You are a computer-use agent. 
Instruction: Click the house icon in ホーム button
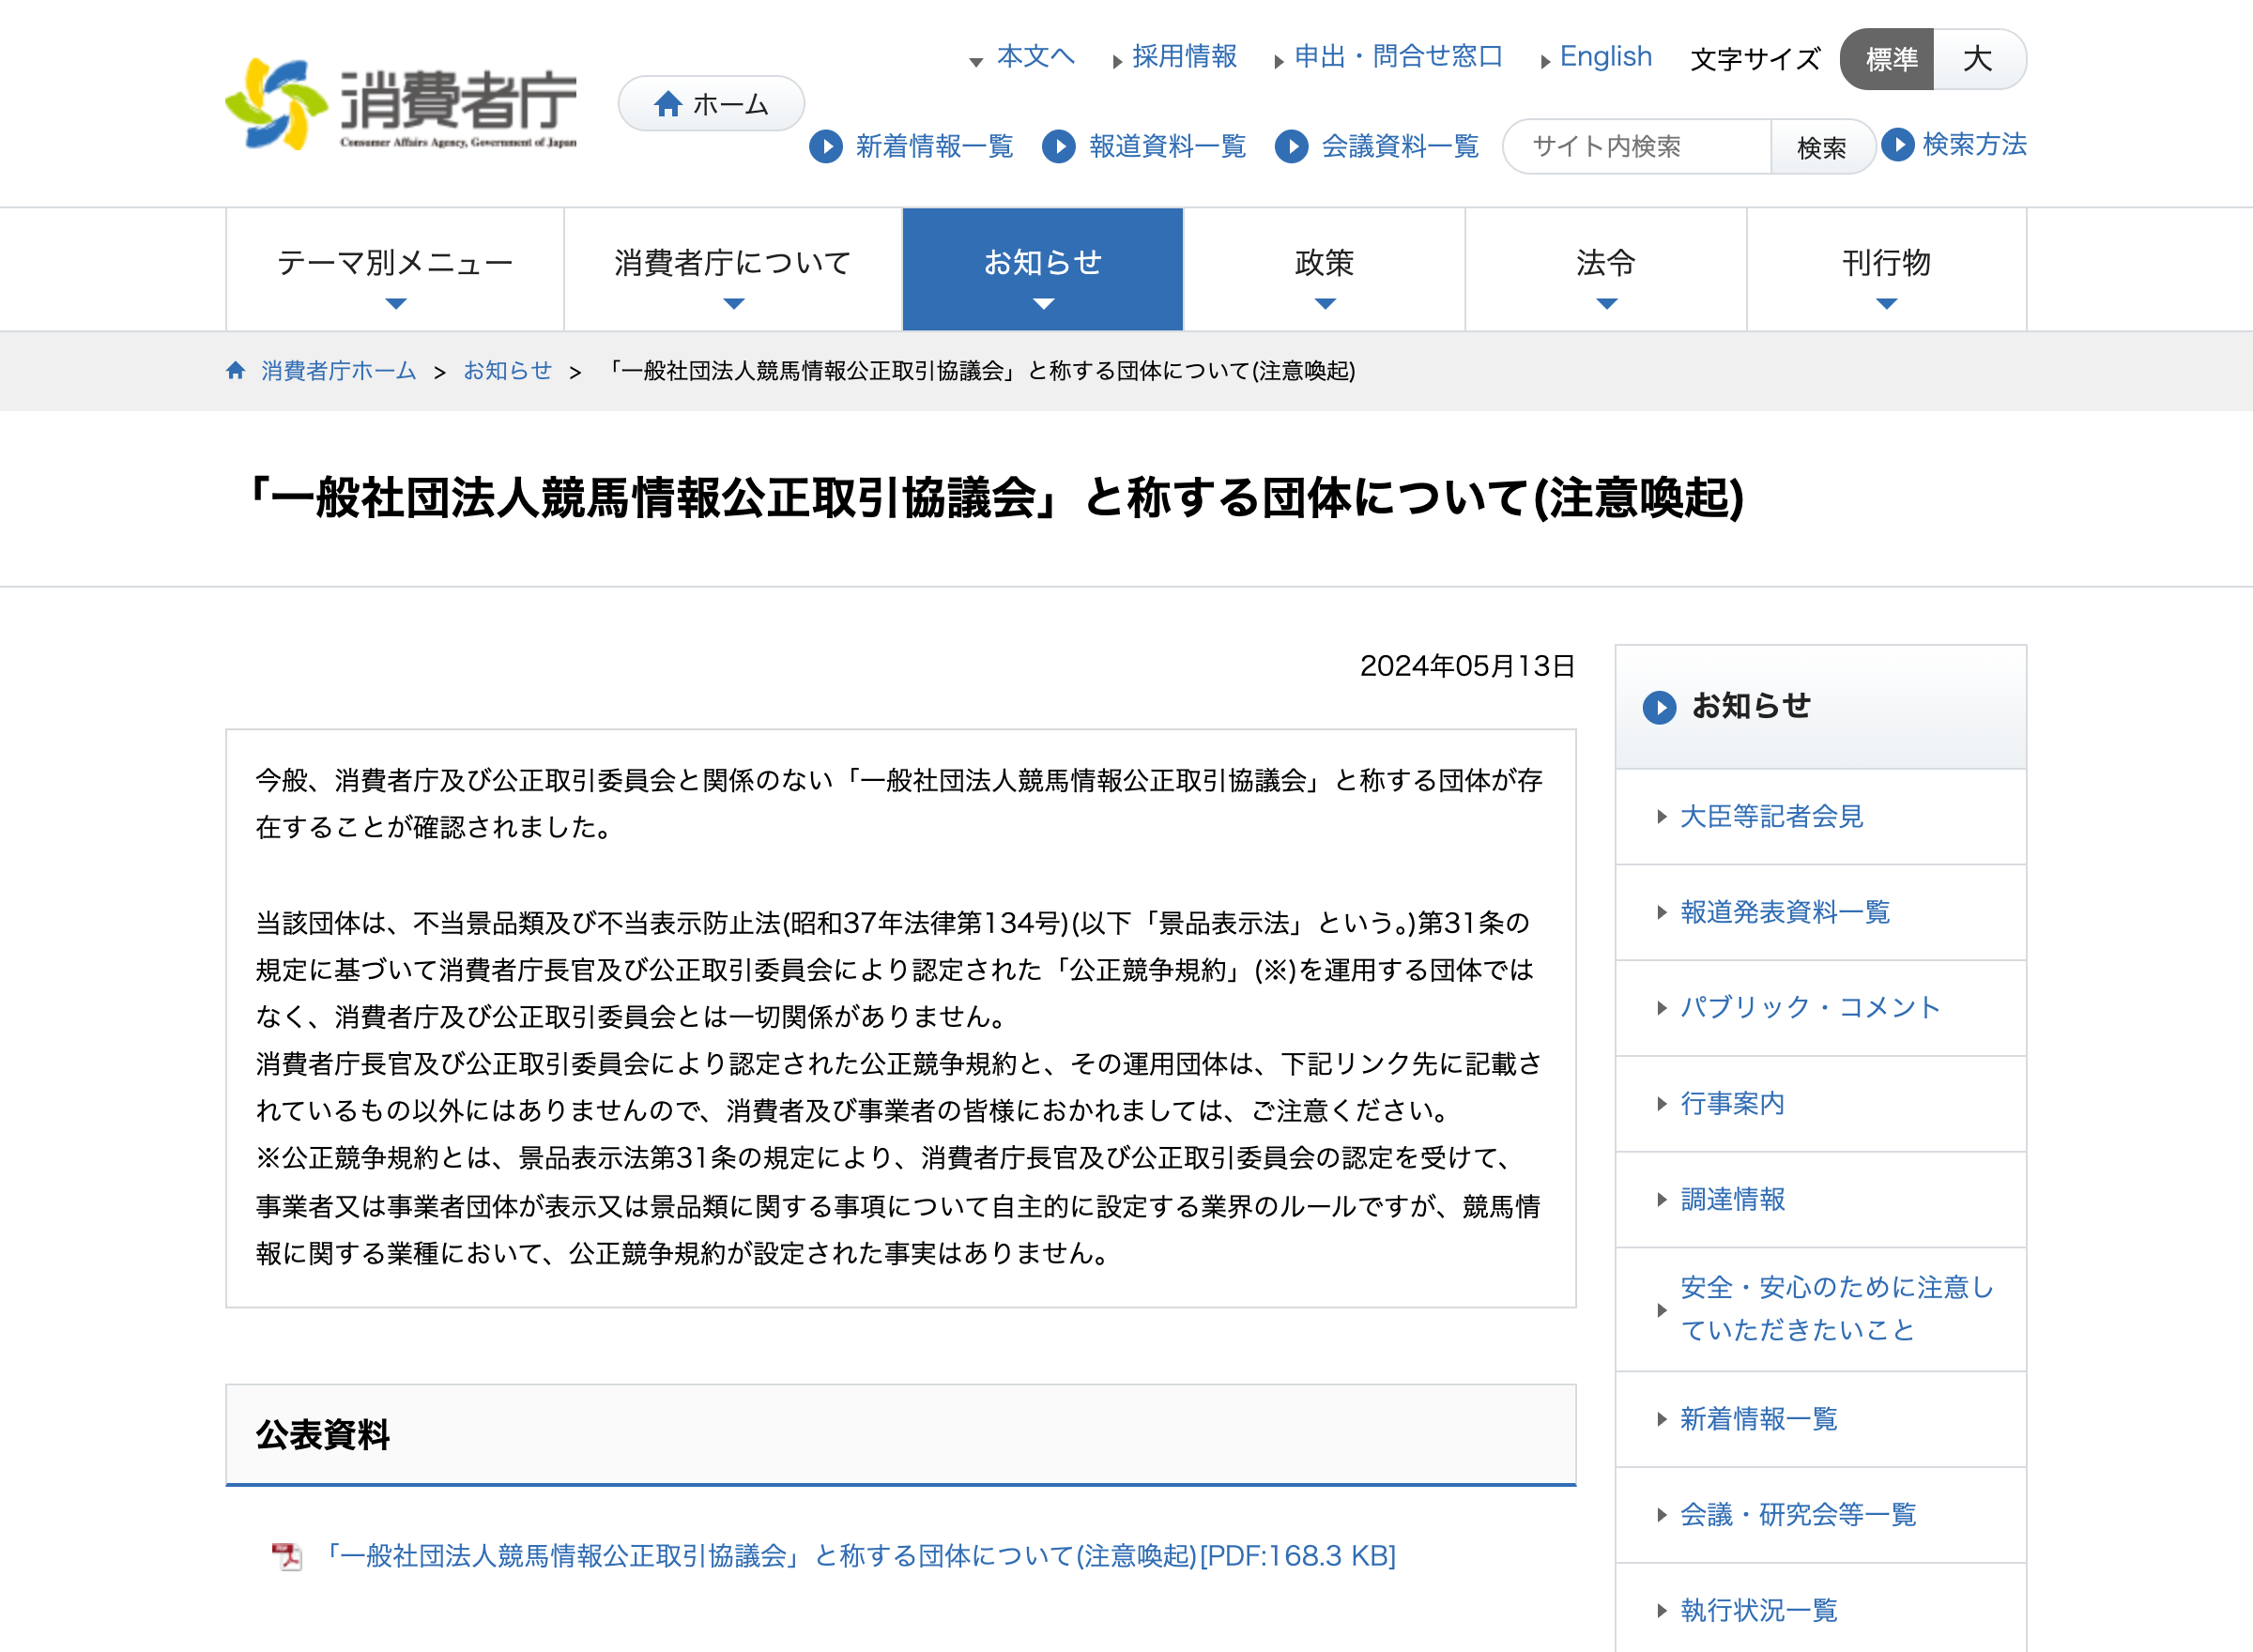pos(667,104)
